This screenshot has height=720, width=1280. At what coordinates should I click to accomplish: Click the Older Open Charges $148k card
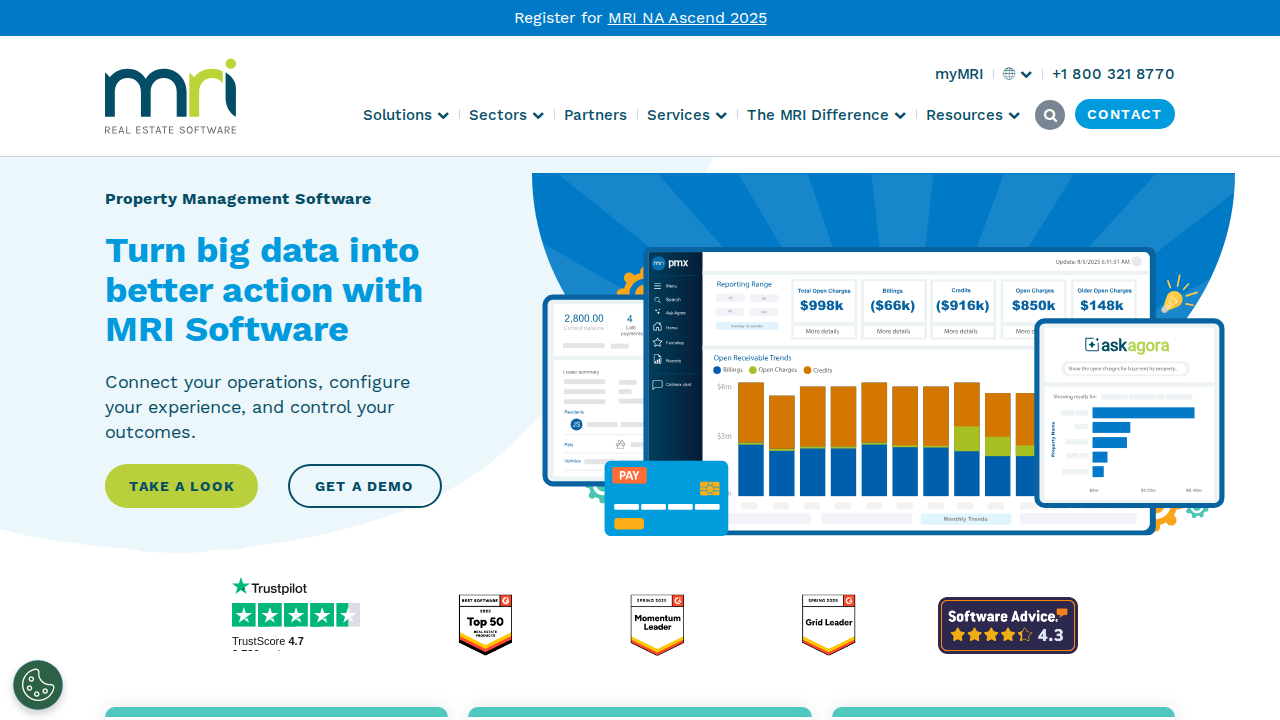(x=1102, y=309)
